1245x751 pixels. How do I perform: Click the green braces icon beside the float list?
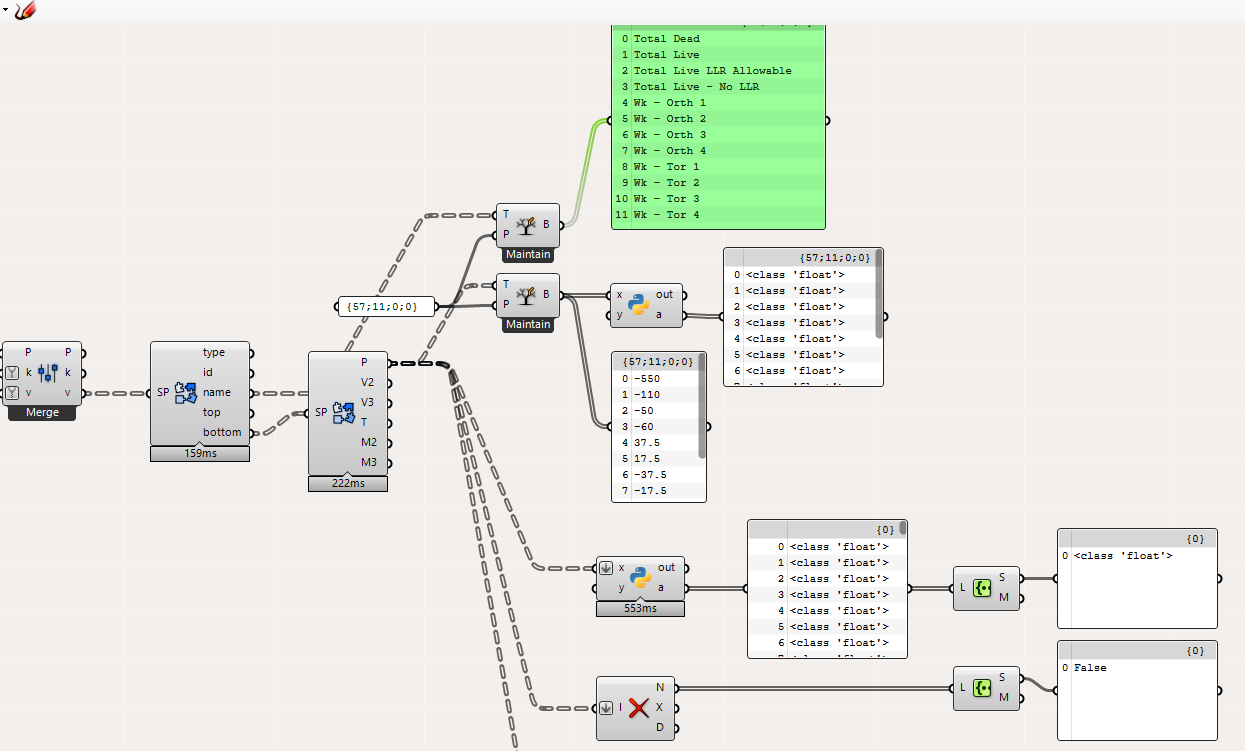point(983,588)
